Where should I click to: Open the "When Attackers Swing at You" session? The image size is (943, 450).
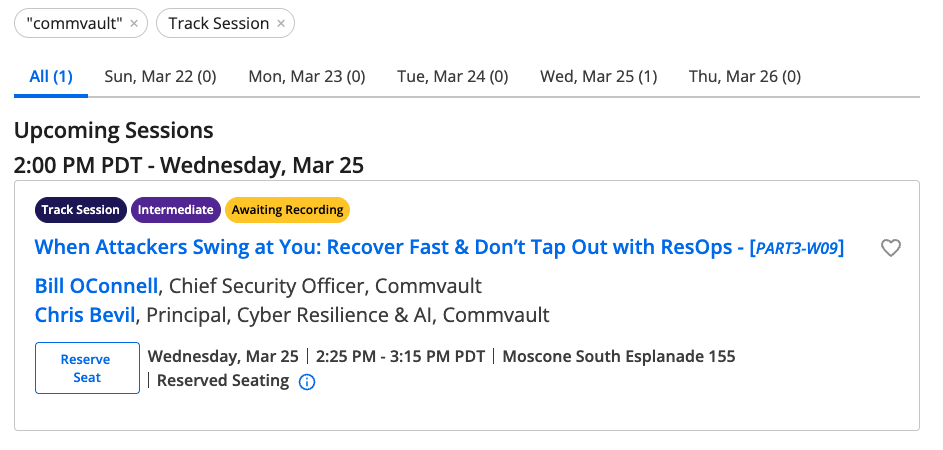tap(390, 247)
